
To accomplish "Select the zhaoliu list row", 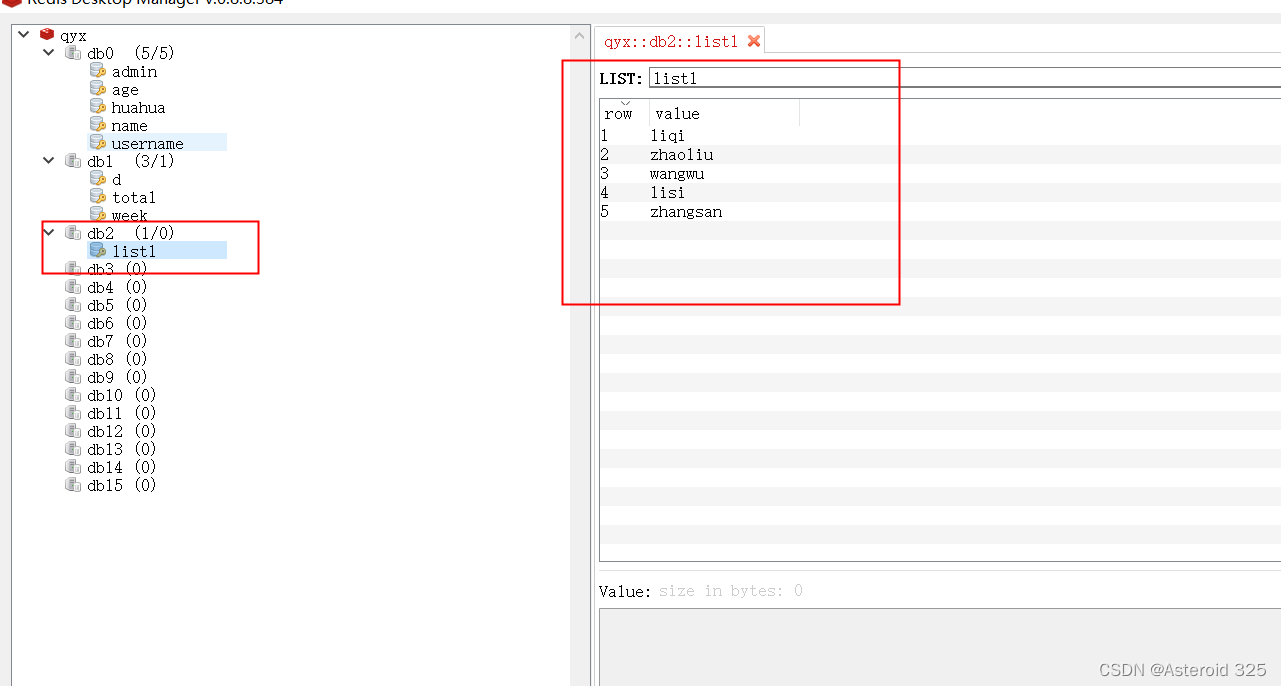I will [940, 154].
